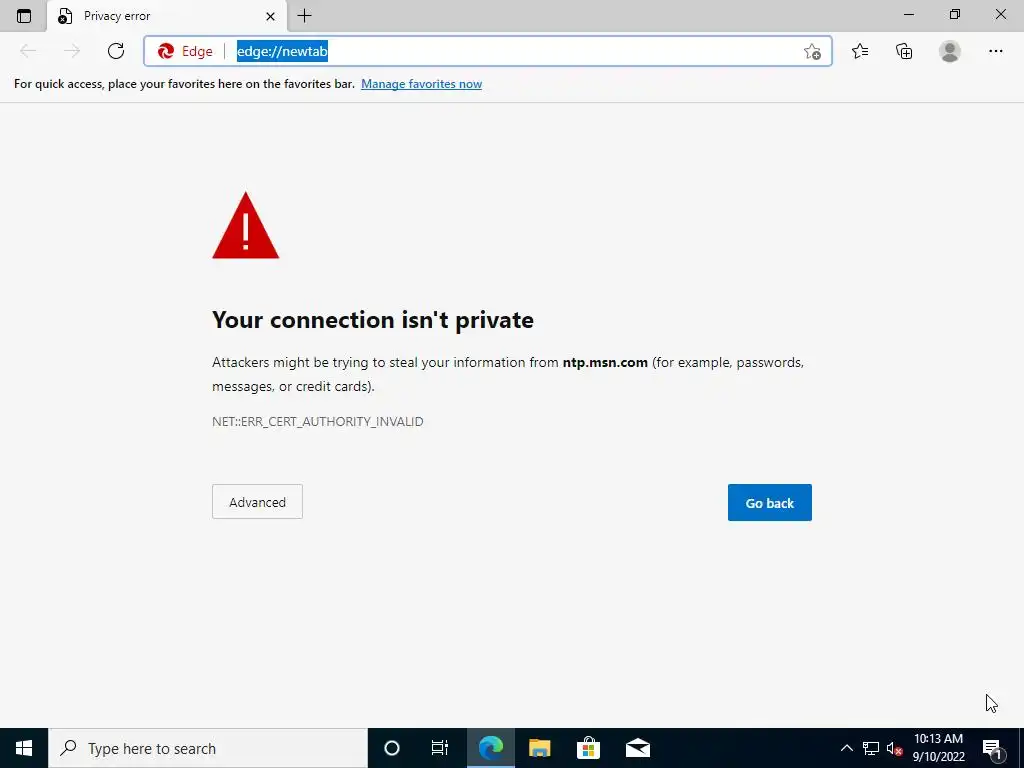Screen dimensions: 1024x768
Task: Open Microsoft Store from the taskbar
Action: click(588, 748)
